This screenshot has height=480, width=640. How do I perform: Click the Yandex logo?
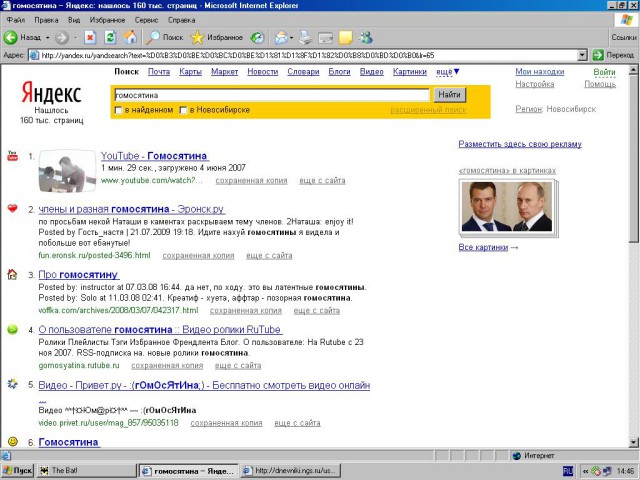tap(51, 92)
